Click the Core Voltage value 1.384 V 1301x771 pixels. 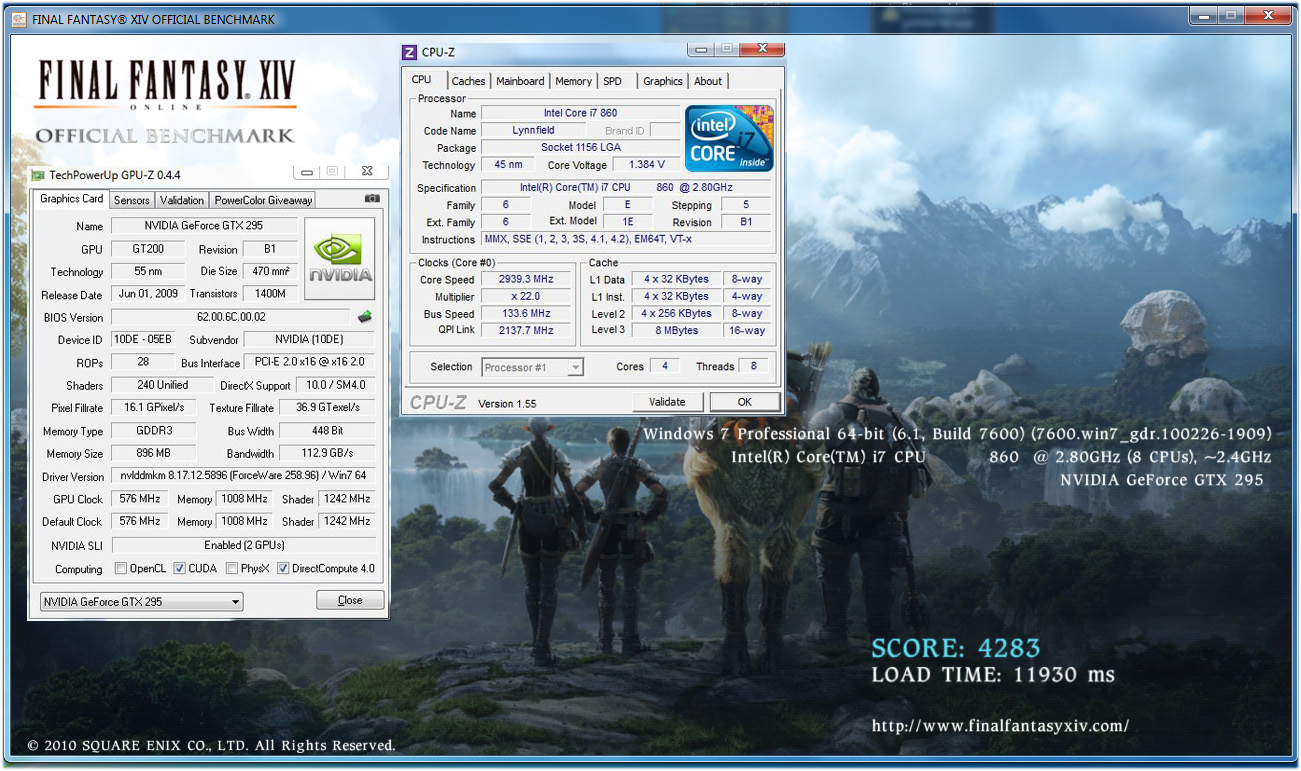tap(645, 164)
